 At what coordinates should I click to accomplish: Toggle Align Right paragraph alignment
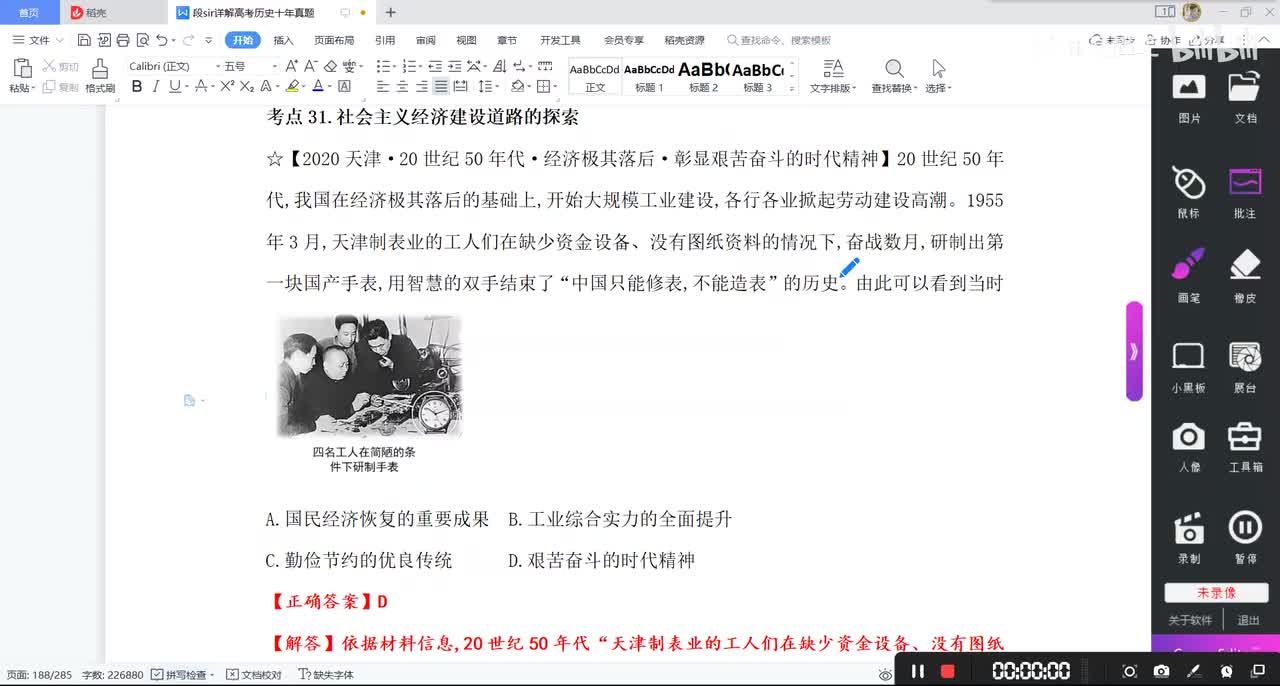click(x=421, y=87)
